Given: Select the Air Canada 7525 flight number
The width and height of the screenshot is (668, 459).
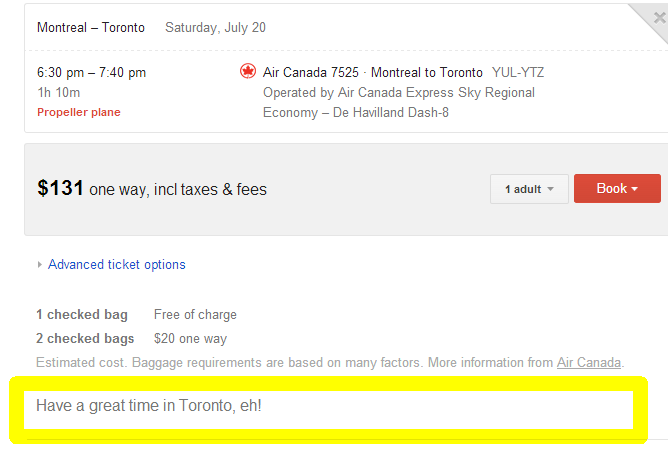Looking at the screenshot, I should pos(311,72).
